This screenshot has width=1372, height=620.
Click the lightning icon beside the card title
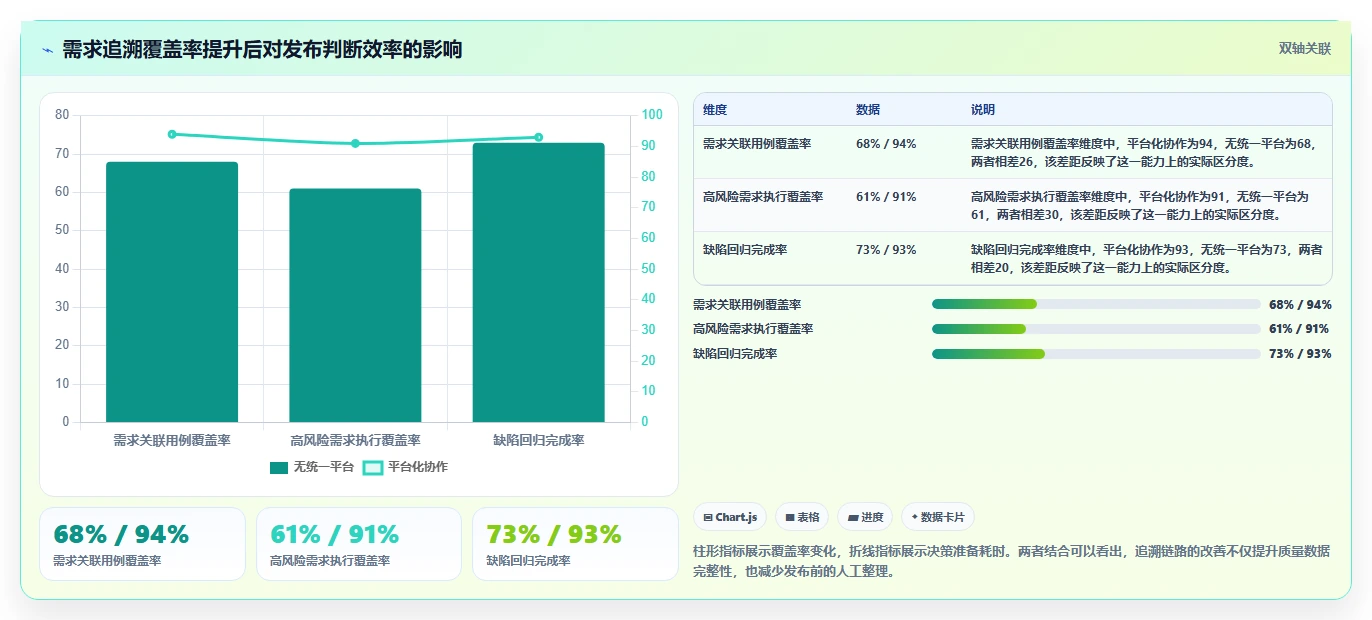point(47,50)
